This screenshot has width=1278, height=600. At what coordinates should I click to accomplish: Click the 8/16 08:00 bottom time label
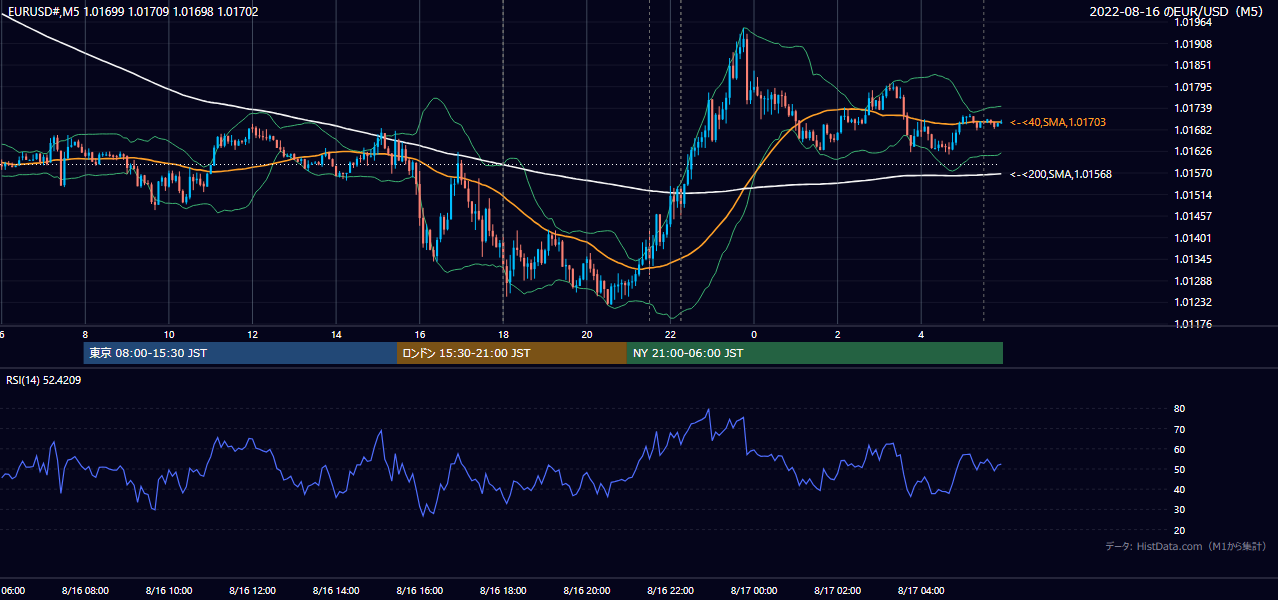[x=85, y=591]
